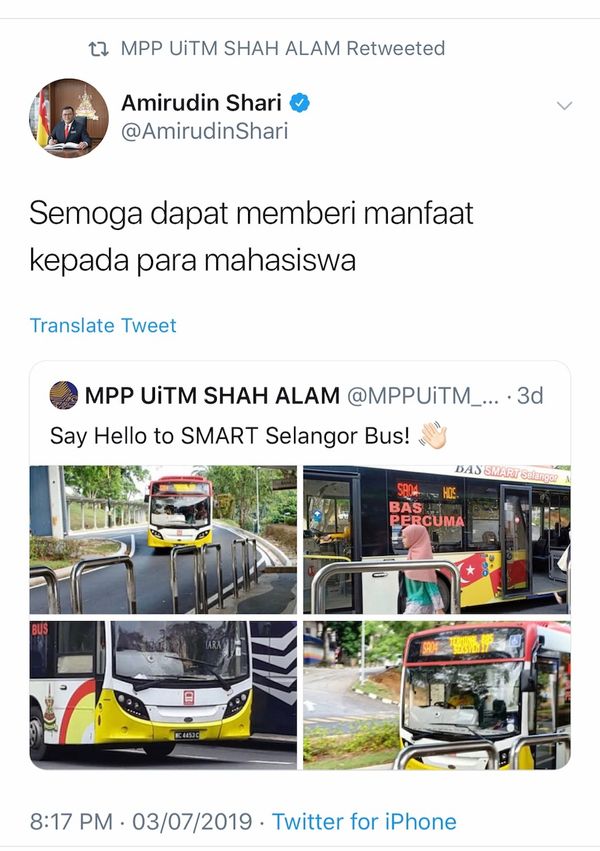Open the @AmirudinShari handle
600x851 pixels.
click(x=205, y=131)
